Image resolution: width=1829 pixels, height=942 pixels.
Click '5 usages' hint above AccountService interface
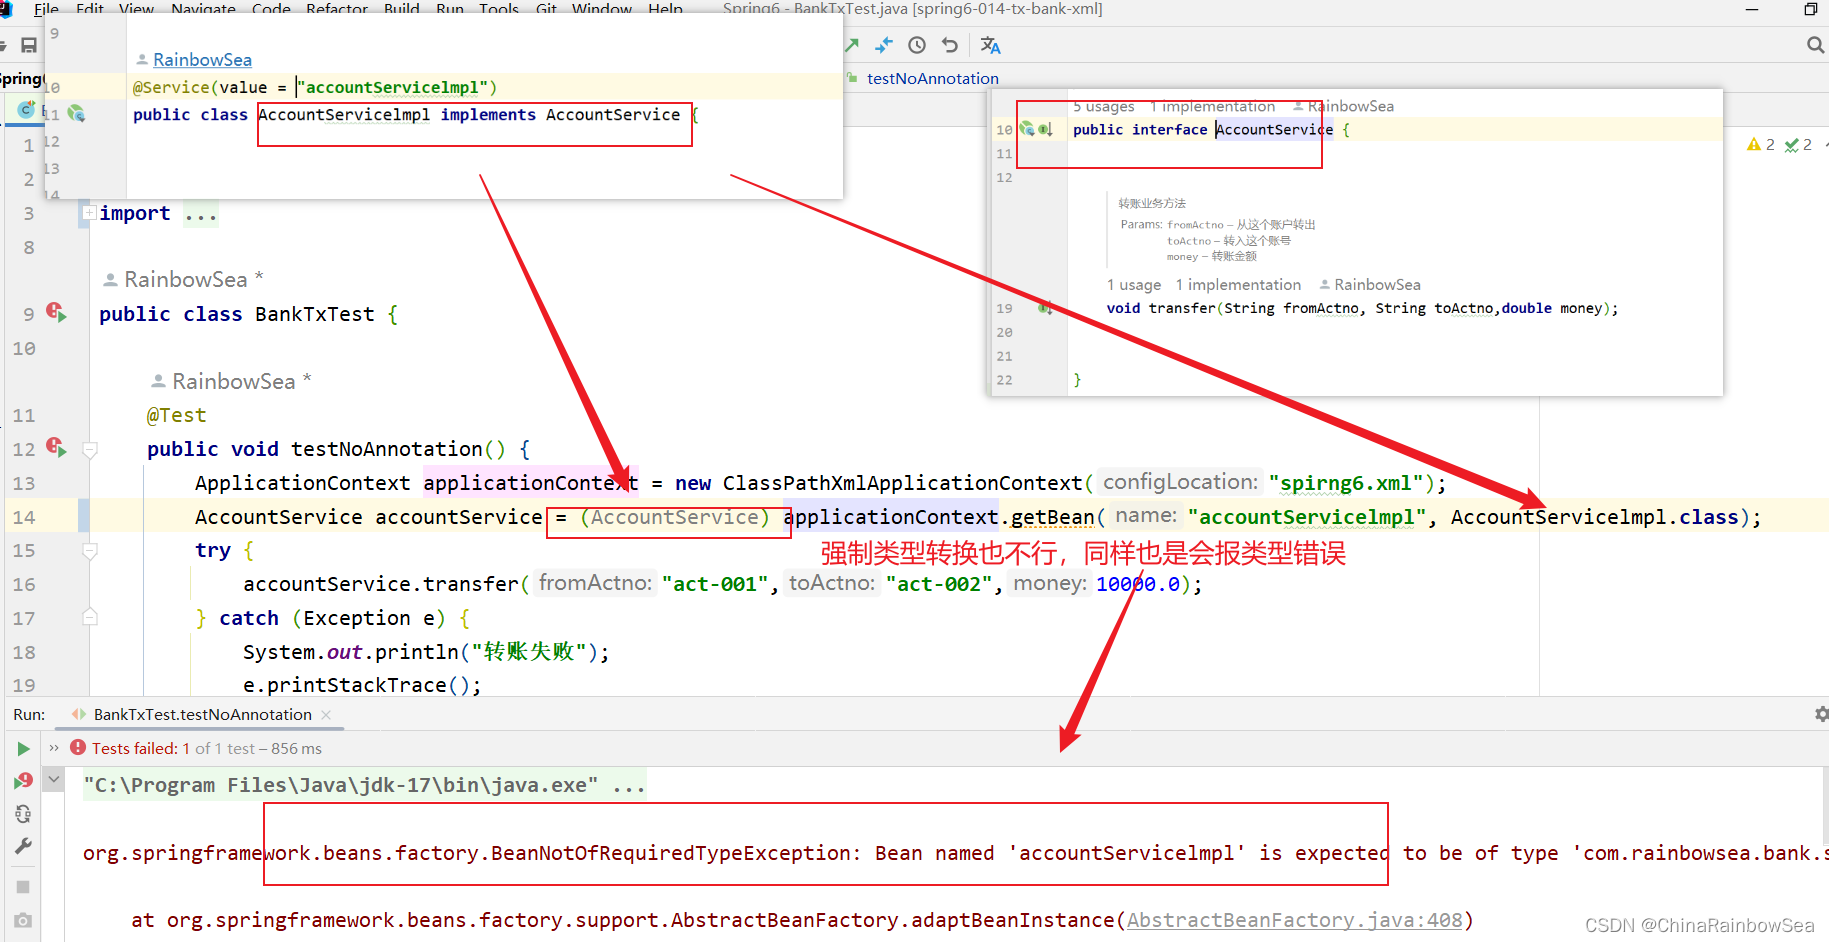(1103, 106)
